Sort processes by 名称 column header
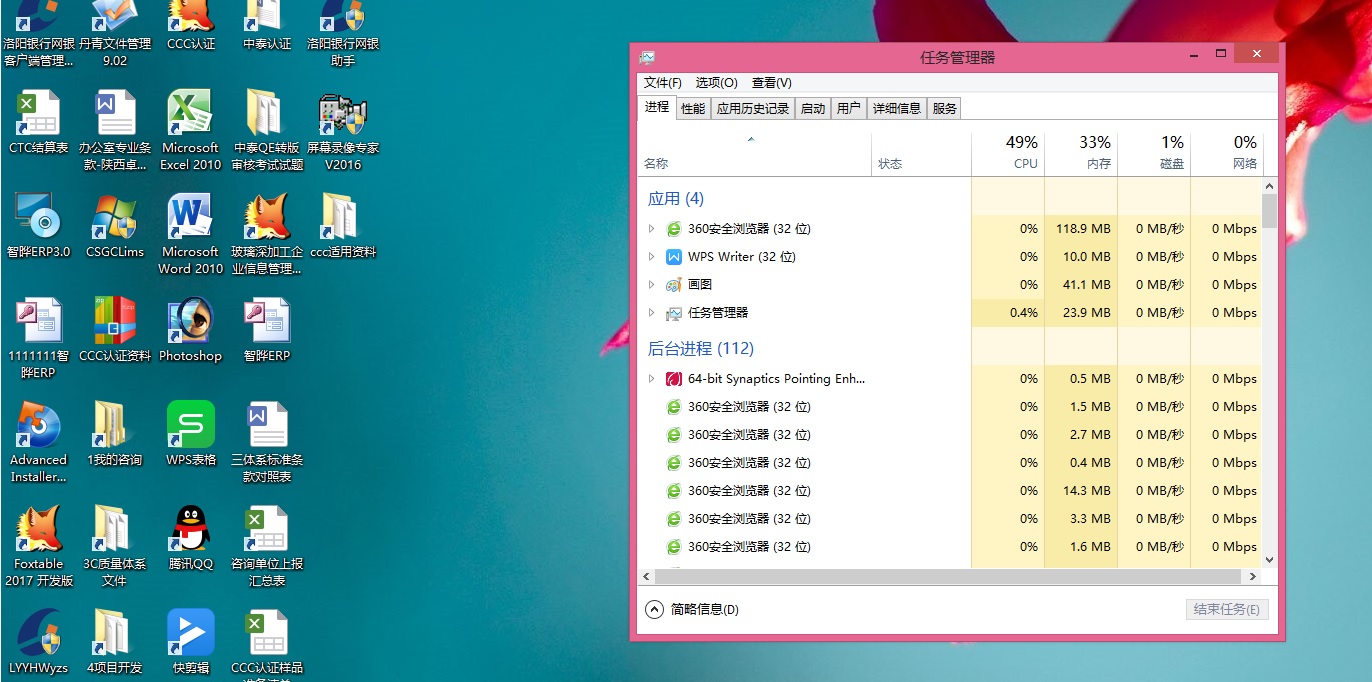Image resolution: width=1372 pixels, height=682 pixels. (x=754, y=153)
